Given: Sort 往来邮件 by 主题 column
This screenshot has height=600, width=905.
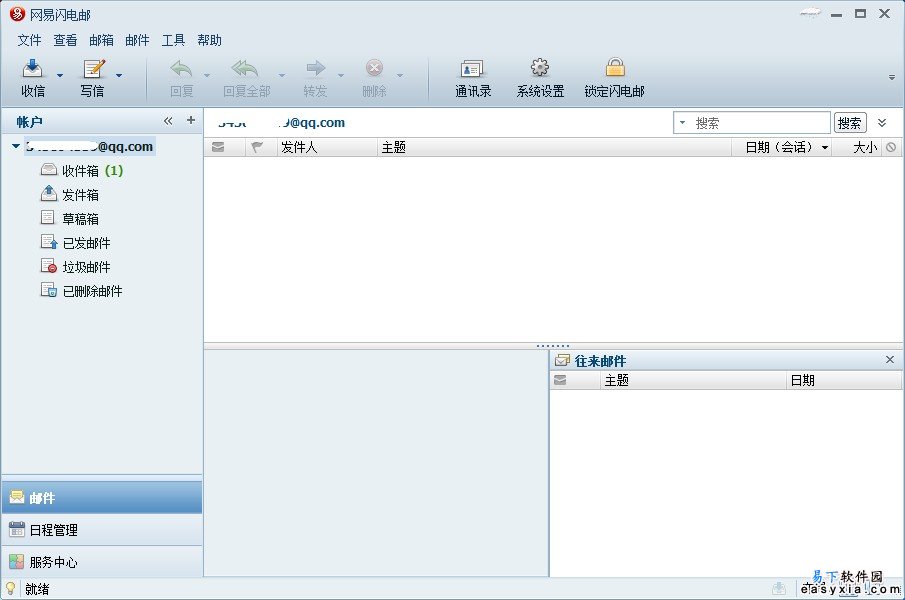Looking at the screenshot, I should 693,380.
